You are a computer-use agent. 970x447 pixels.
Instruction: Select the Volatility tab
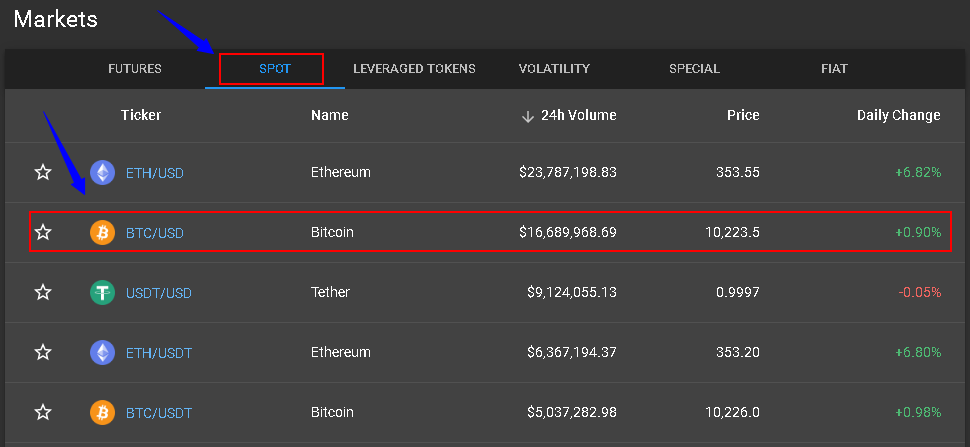(x=554, y=69)
